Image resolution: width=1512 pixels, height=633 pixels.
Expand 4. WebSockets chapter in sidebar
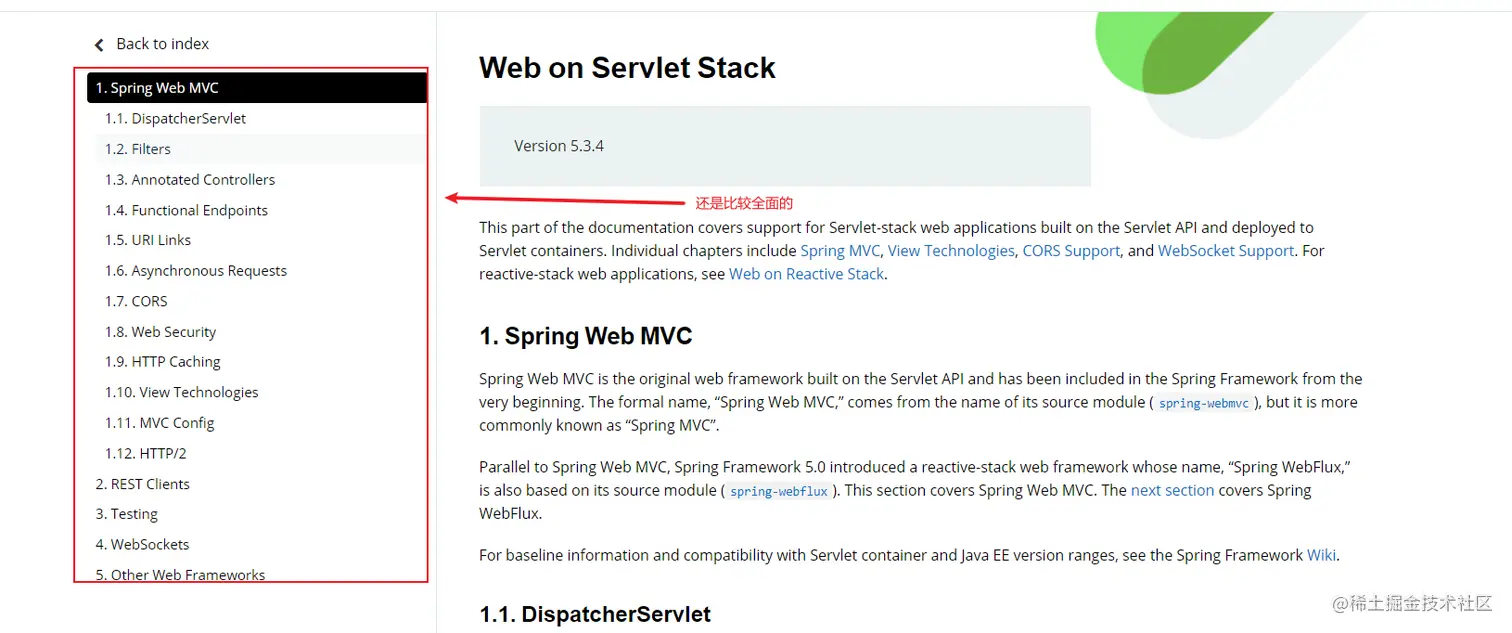click(142, 545)
